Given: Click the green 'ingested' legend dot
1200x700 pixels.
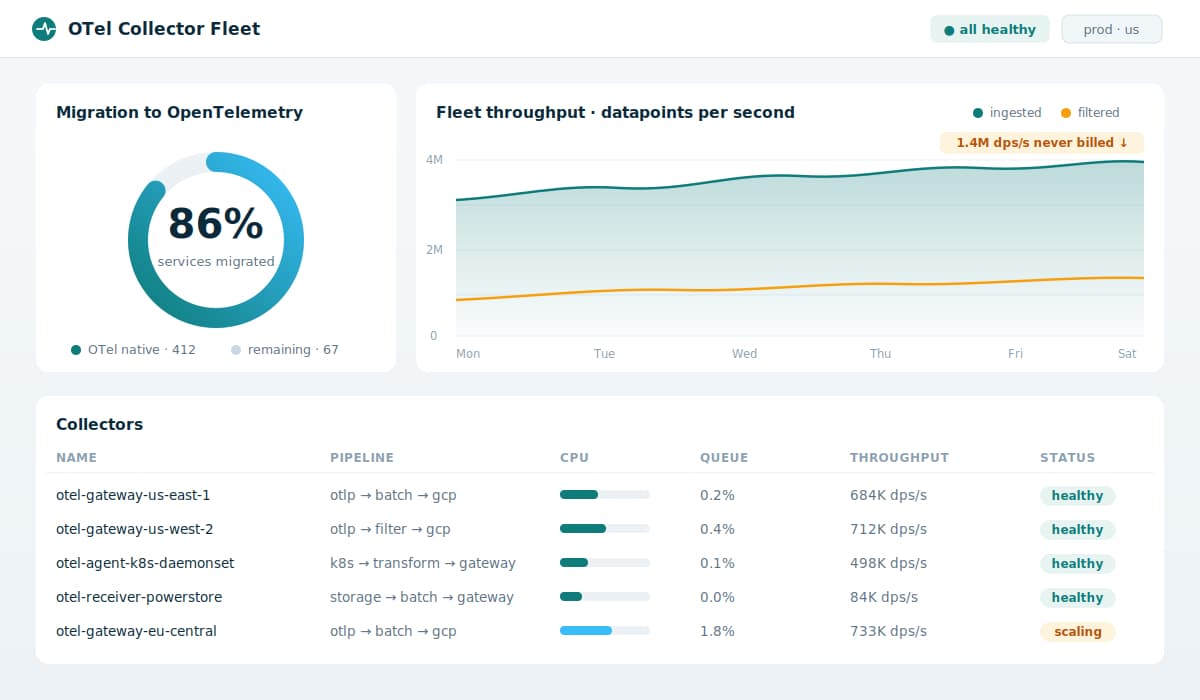Looking at the screenshot, I should pos(978,113).
